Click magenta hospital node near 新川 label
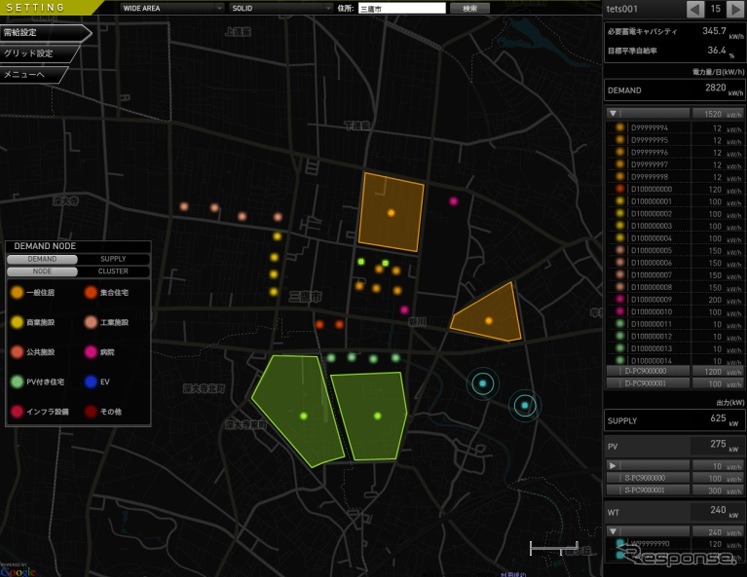Viewport: 747px width, 577px height. (x=404, y=310)
